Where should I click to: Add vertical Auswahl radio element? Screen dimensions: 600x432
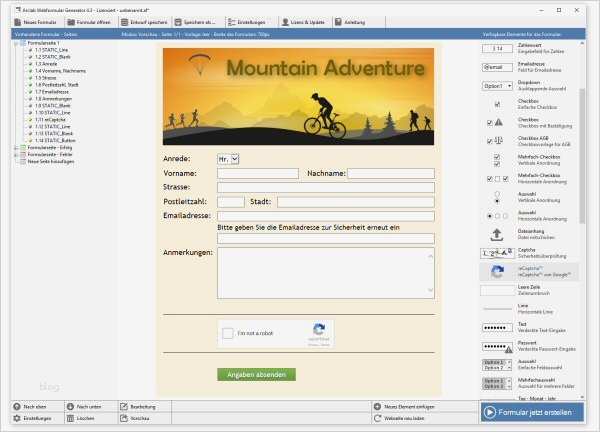click(528, 197)
